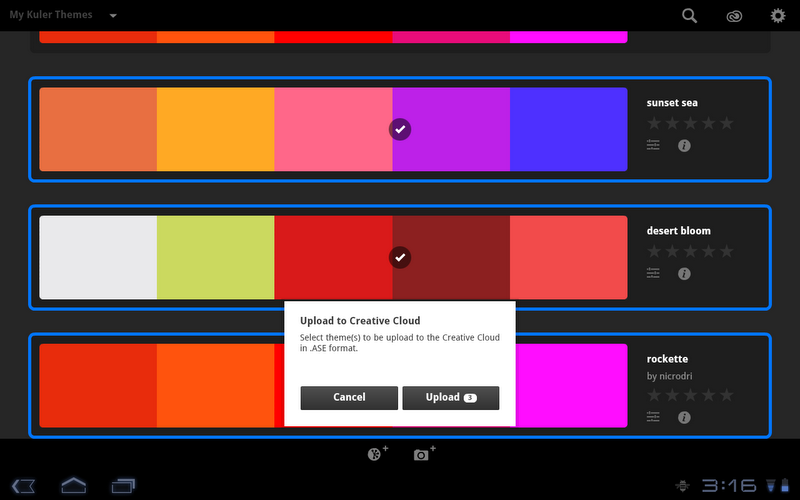Screen dimensions: 800x500
Task: Select the magenta swatch in rockette
Action: (x=571, y=385)
